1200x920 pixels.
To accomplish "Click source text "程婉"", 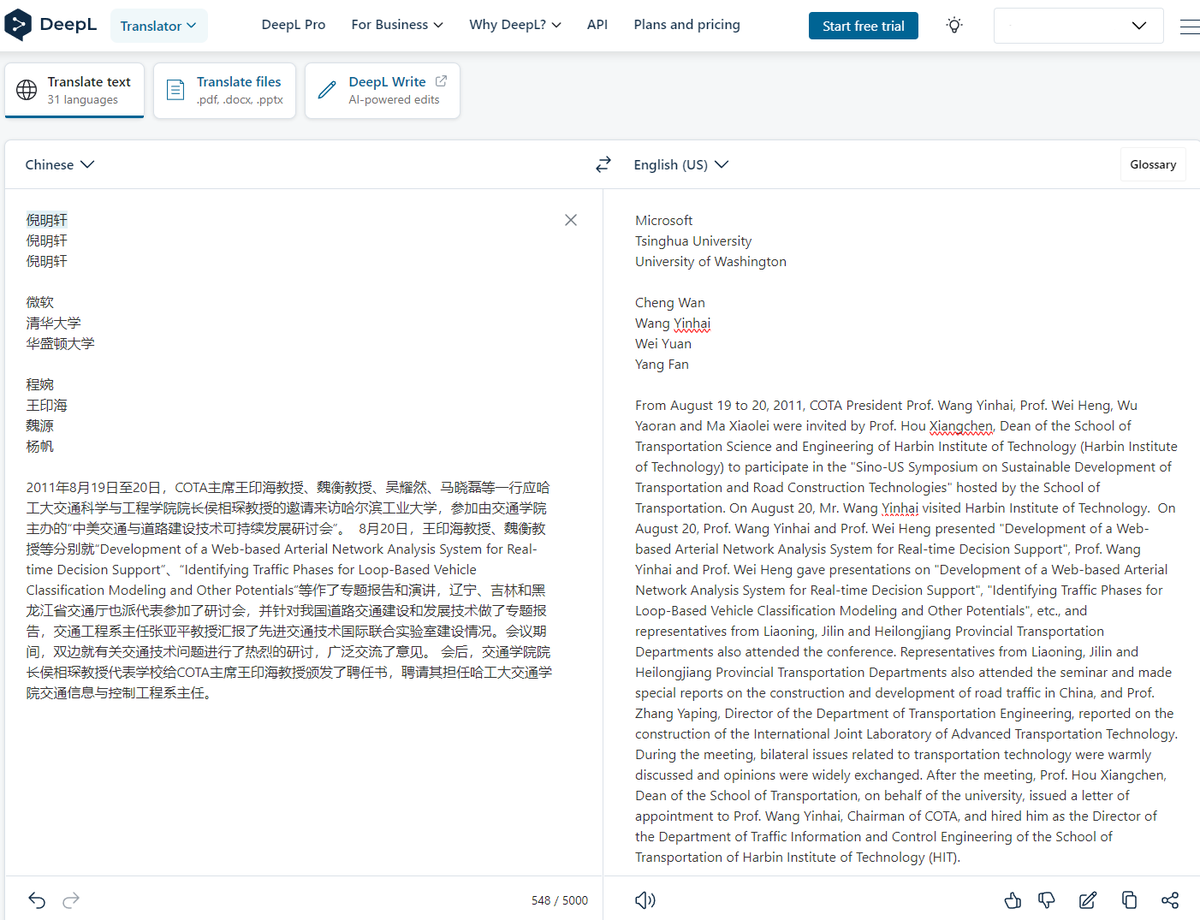I will 40,384.
